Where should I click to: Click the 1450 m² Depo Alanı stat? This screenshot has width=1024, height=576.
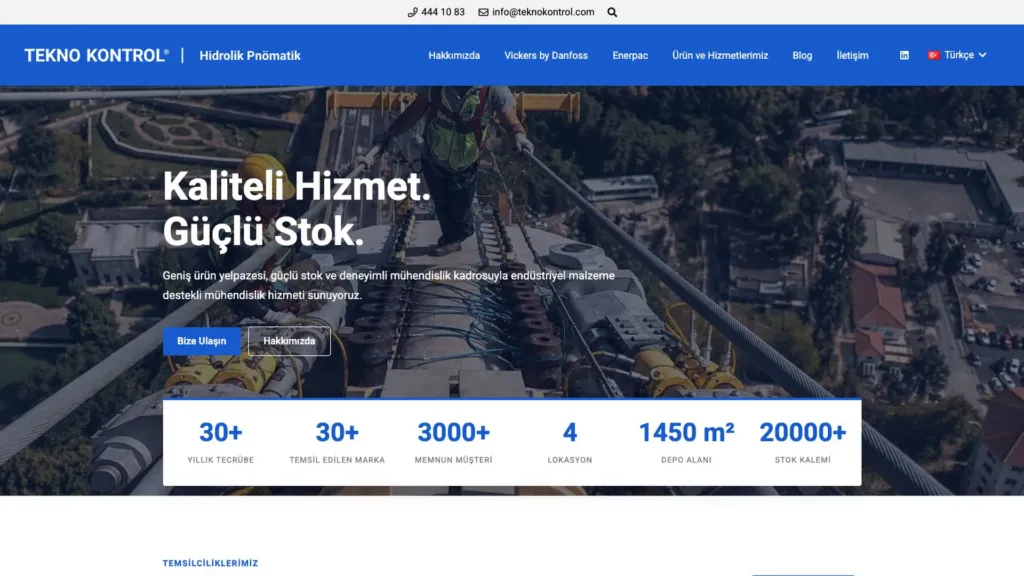click(686, 442)
